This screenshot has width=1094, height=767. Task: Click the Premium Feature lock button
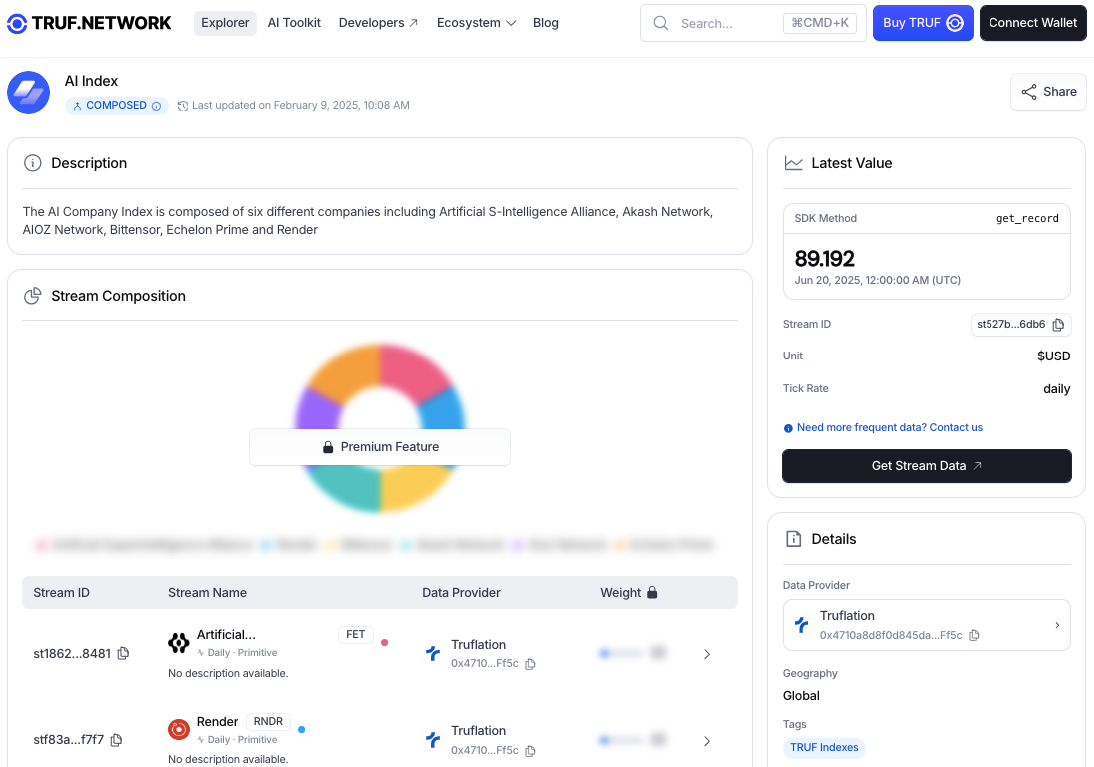(380, 447)
